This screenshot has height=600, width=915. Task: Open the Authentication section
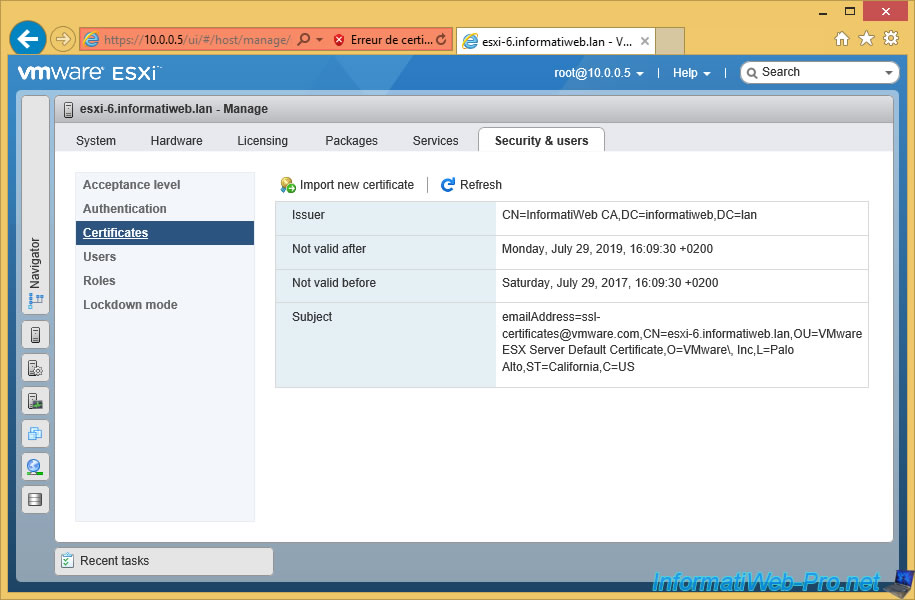pyautogui.click(x=165, y=209)
